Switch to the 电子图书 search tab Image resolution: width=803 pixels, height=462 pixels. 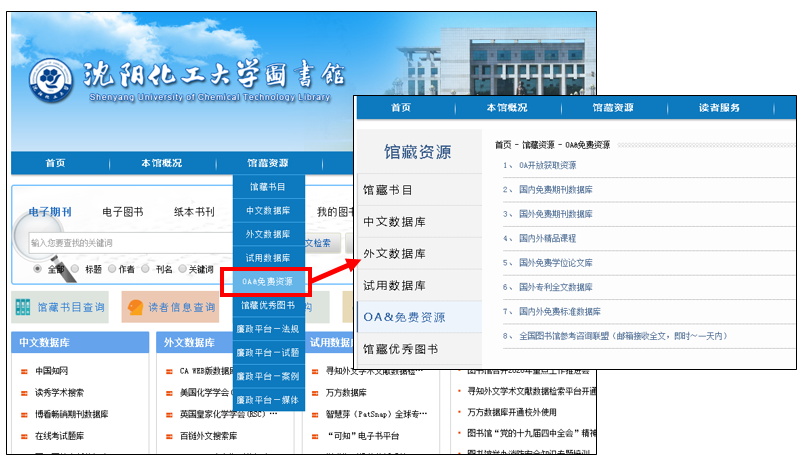point(123,212)
